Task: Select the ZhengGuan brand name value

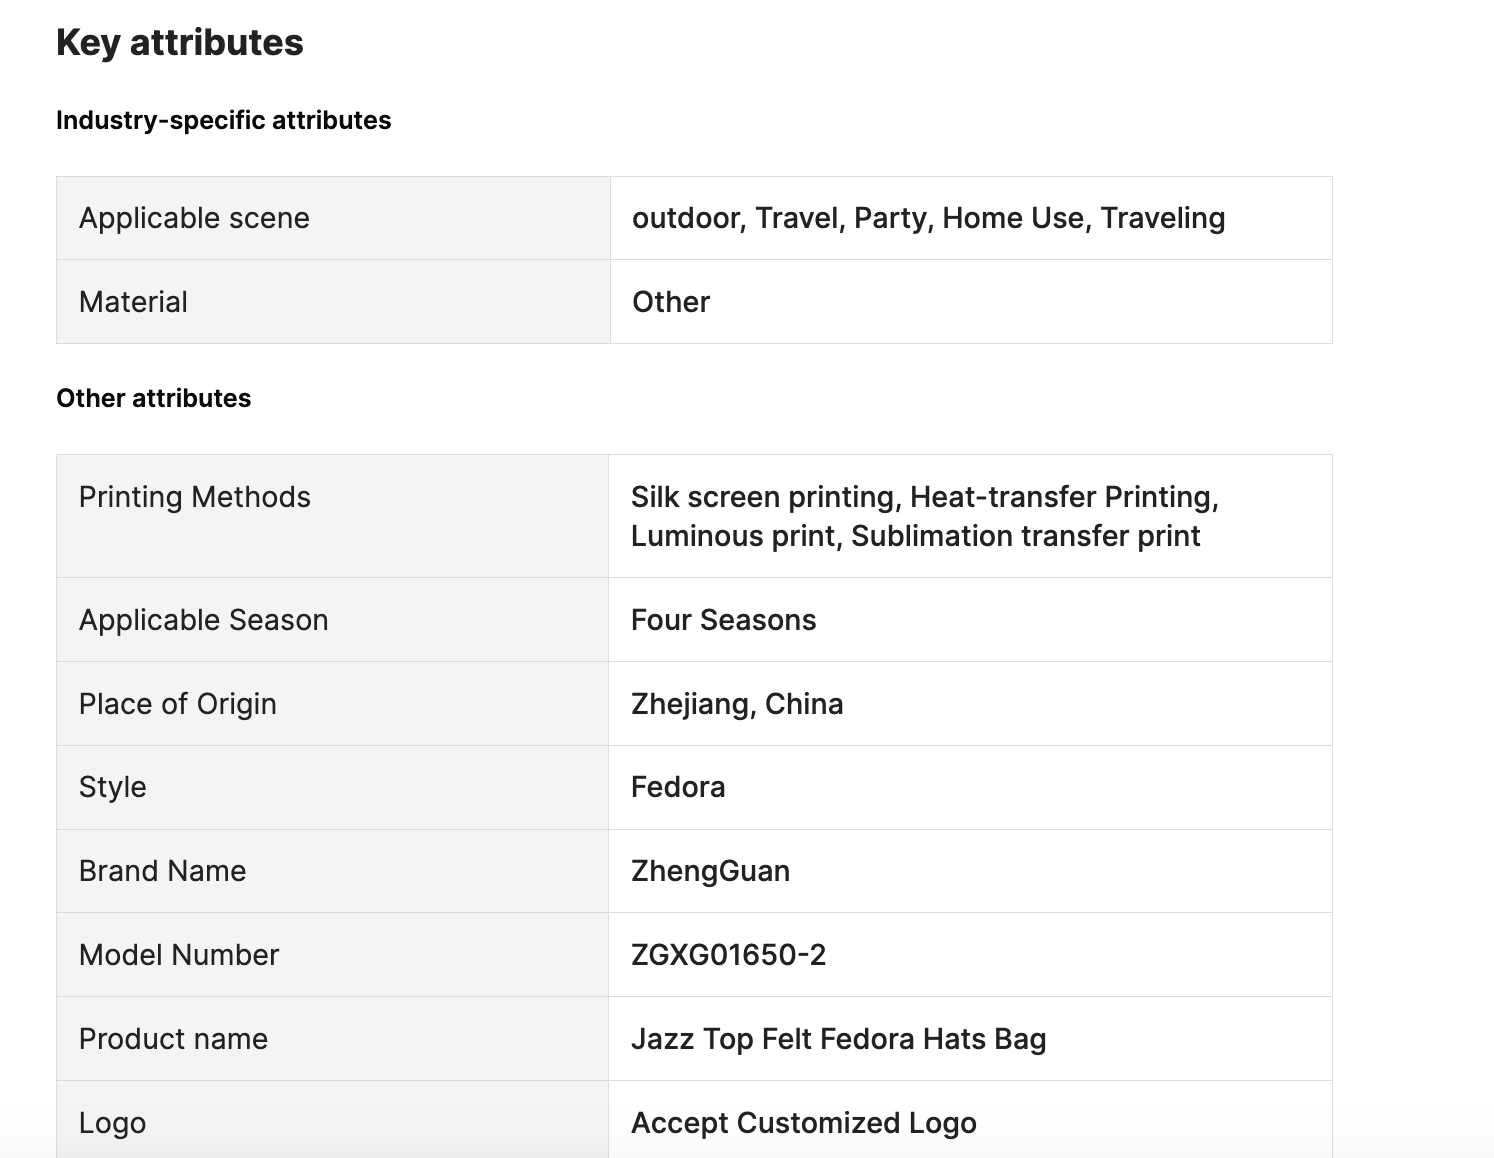Action: (711, 871)
